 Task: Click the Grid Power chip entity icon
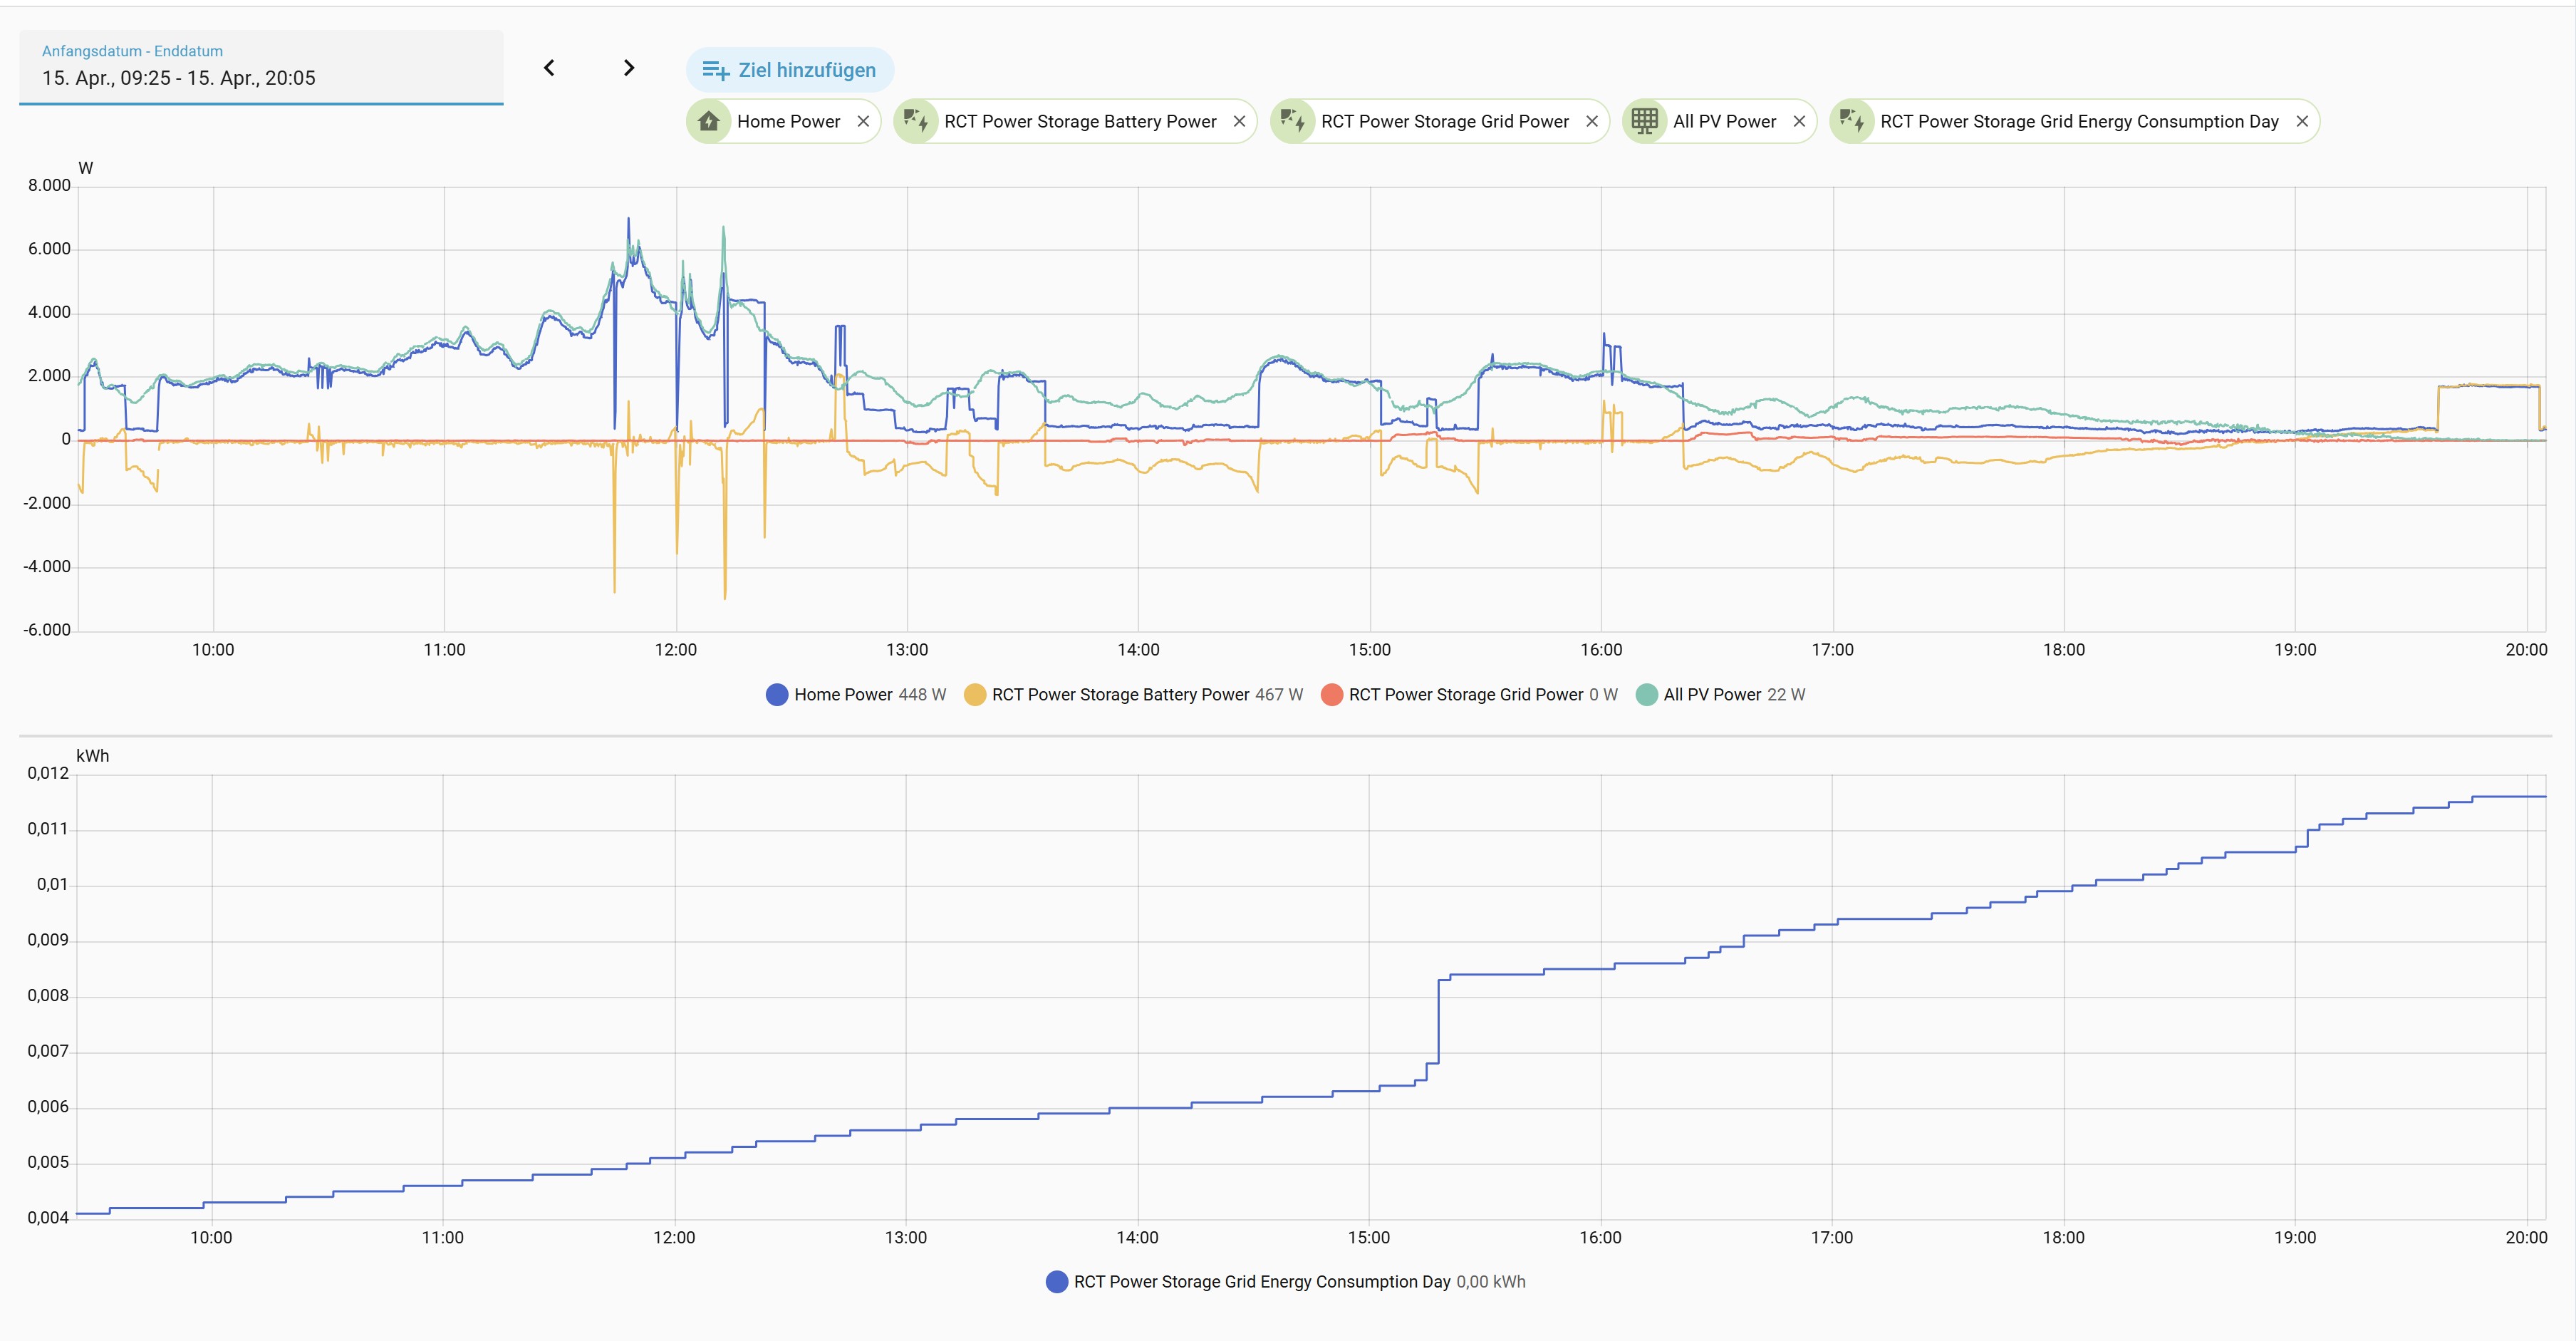pyautogui.click(x=1293, y=122)
